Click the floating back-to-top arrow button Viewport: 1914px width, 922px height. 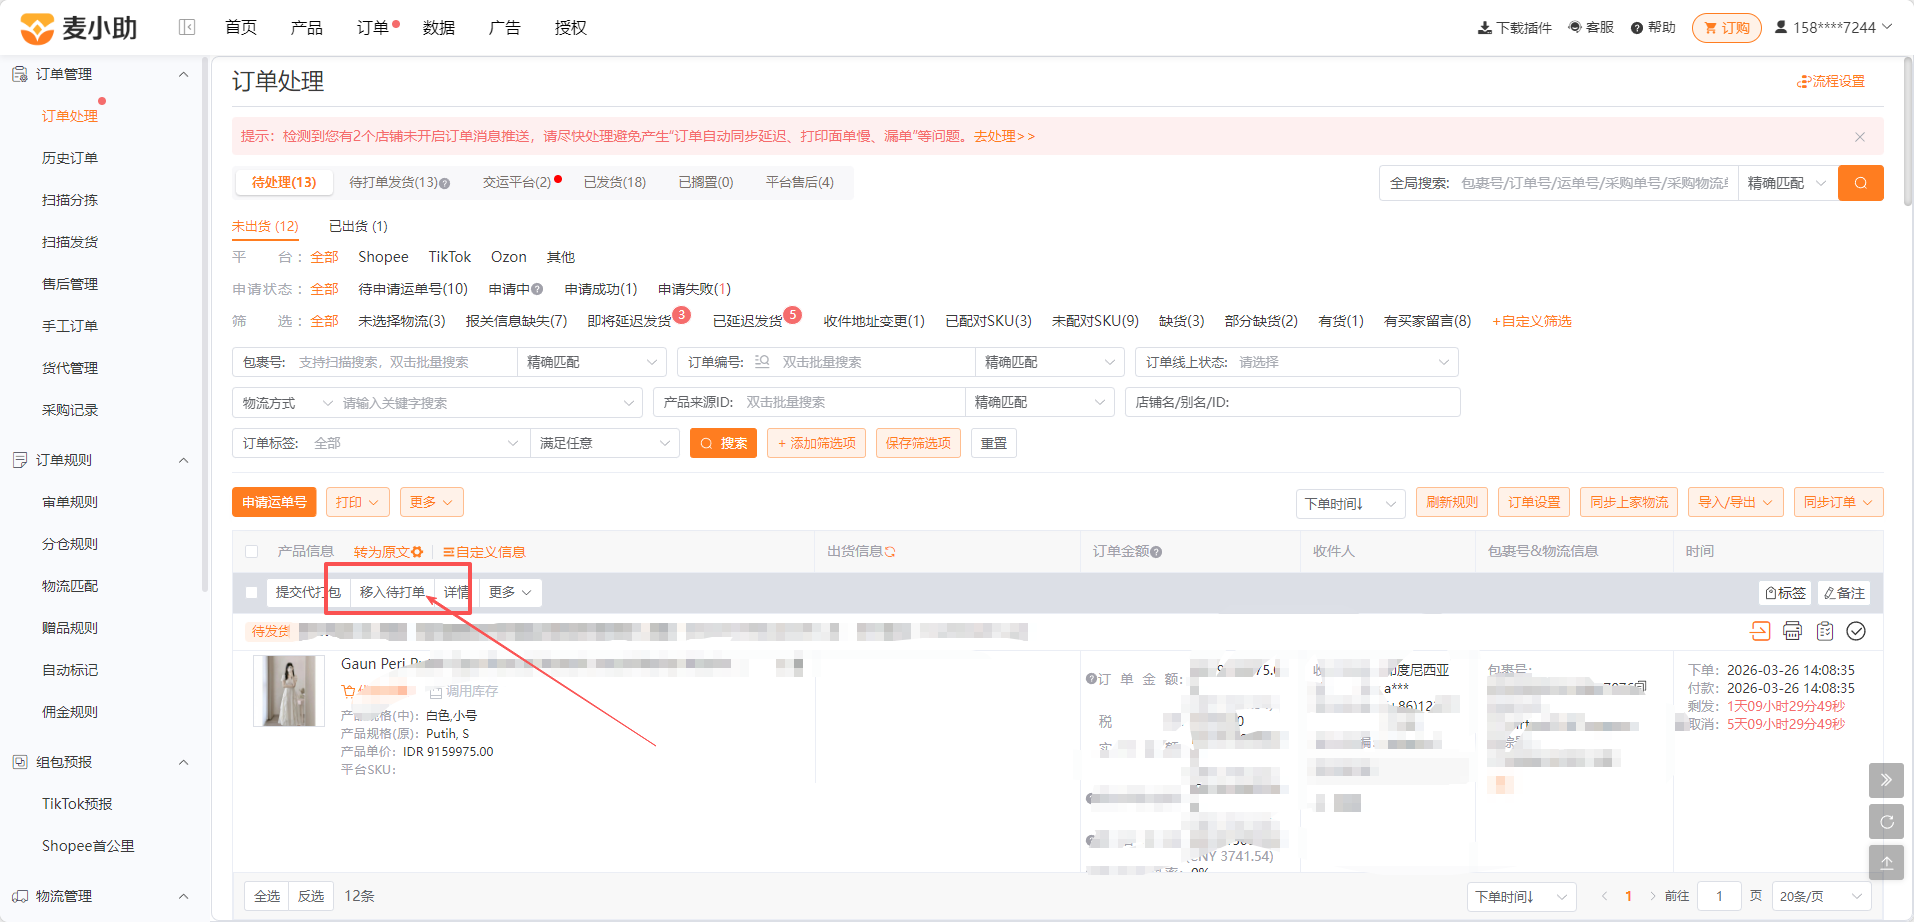1886,863
